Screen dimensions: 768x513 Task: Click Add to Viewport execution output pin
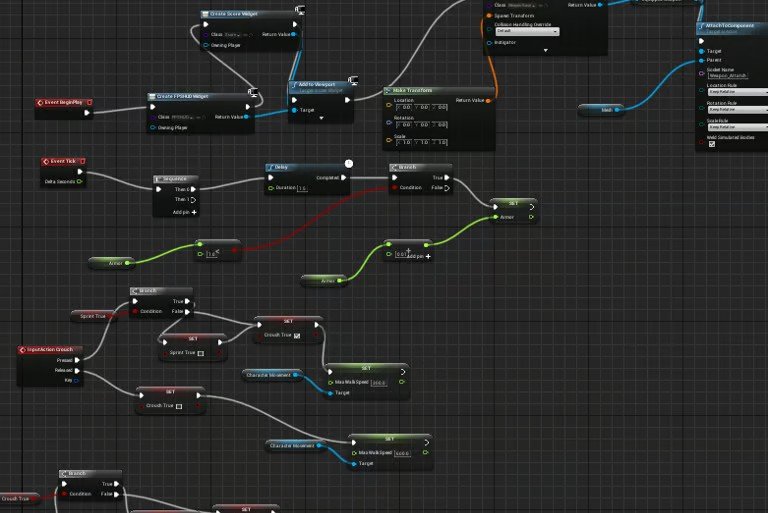[x=347, y=100]
